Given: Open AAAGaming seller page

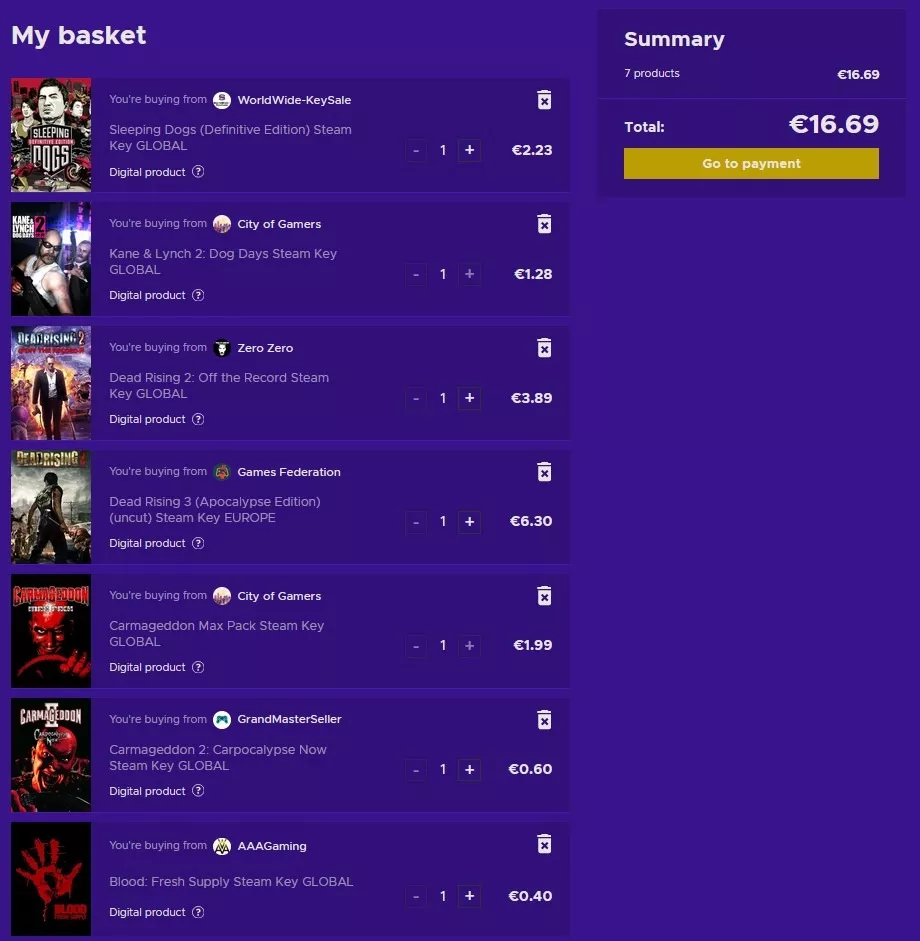Looking at the screenshot, I should pos(272,846).
